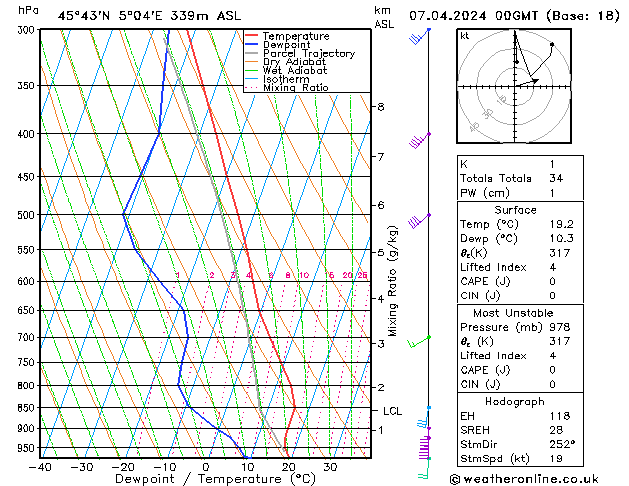Click the 'StmSpd (kt)' value 19
The height and width of the screenshot is (486, 629).
click(x=556, y=459)
